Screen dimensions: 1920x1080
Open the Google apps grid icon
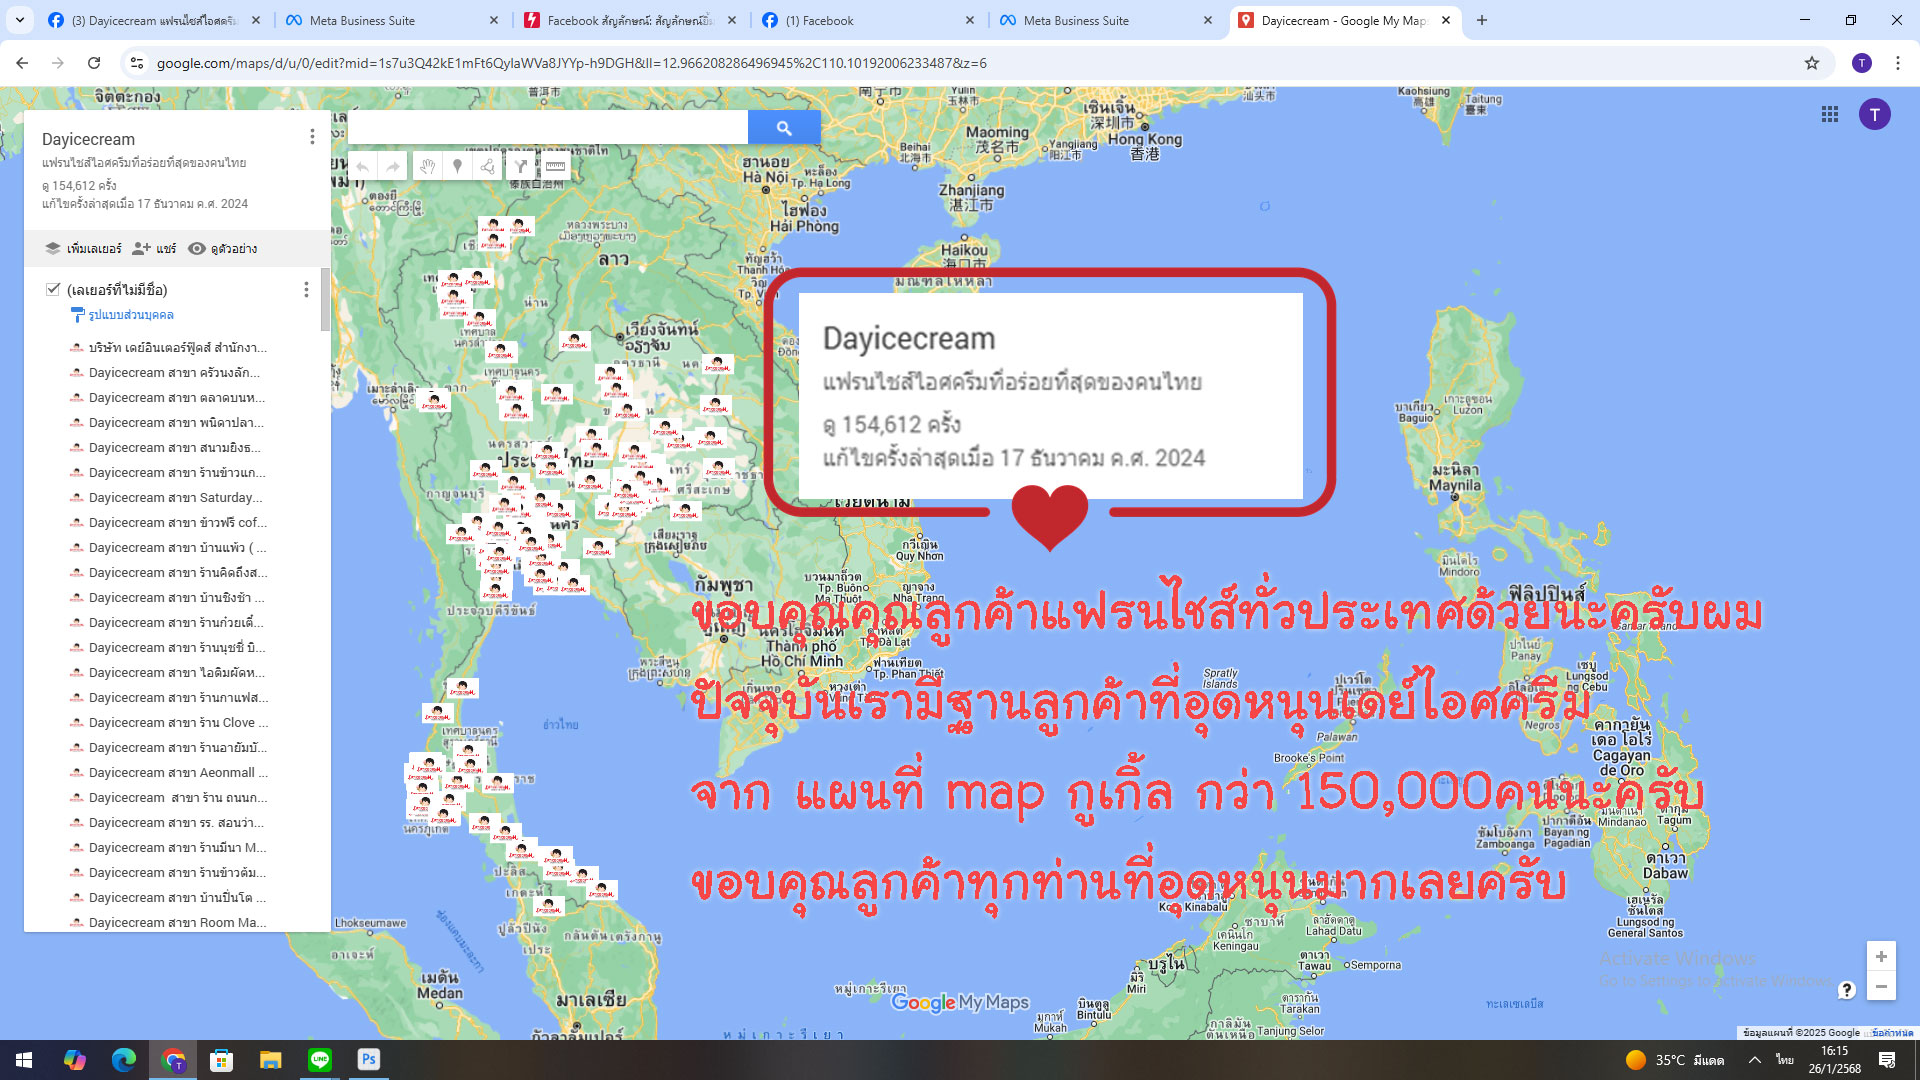pyautogui.click(x=1830, y=115)
